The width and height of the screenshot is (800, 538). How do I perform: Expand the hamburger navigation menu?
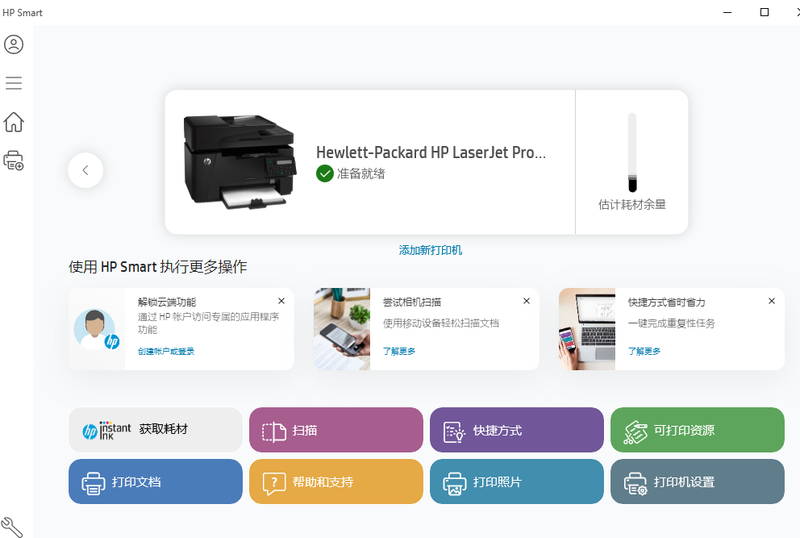pyautogui.click(x=14, y=83)
